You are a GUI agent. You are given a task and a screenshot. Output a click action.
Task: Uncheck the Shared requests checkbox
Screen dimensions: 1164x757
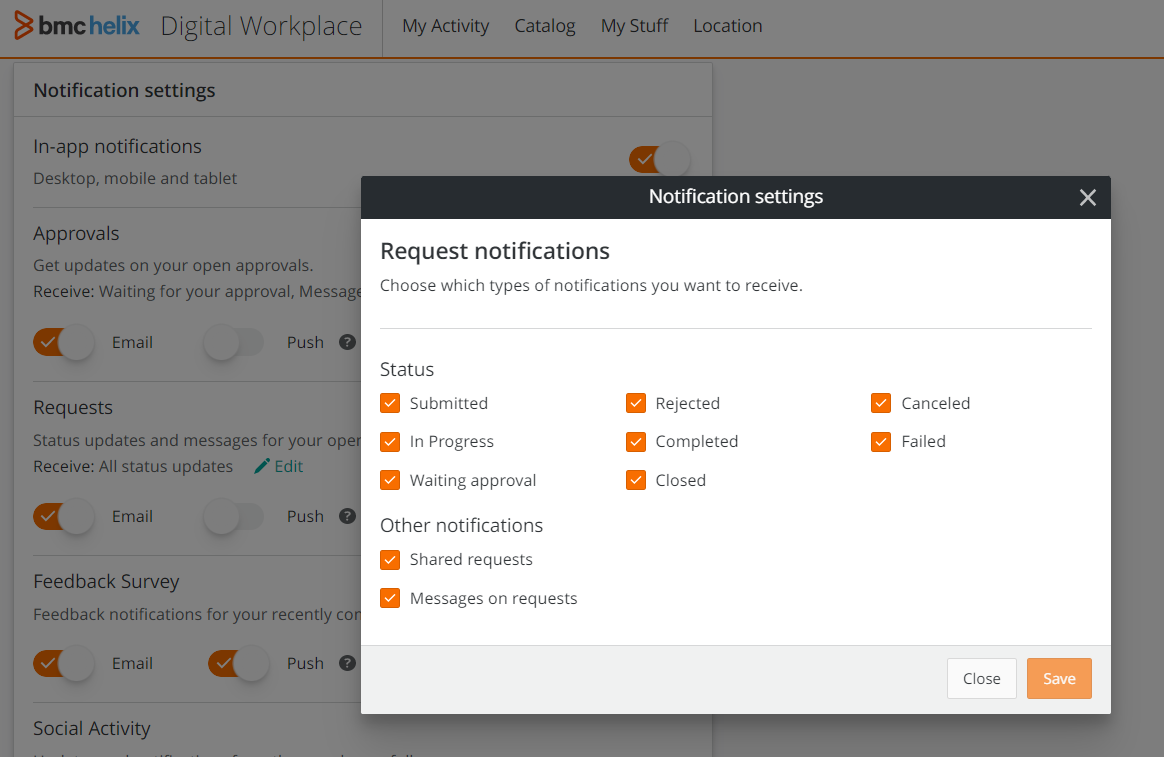pos(390,560)
